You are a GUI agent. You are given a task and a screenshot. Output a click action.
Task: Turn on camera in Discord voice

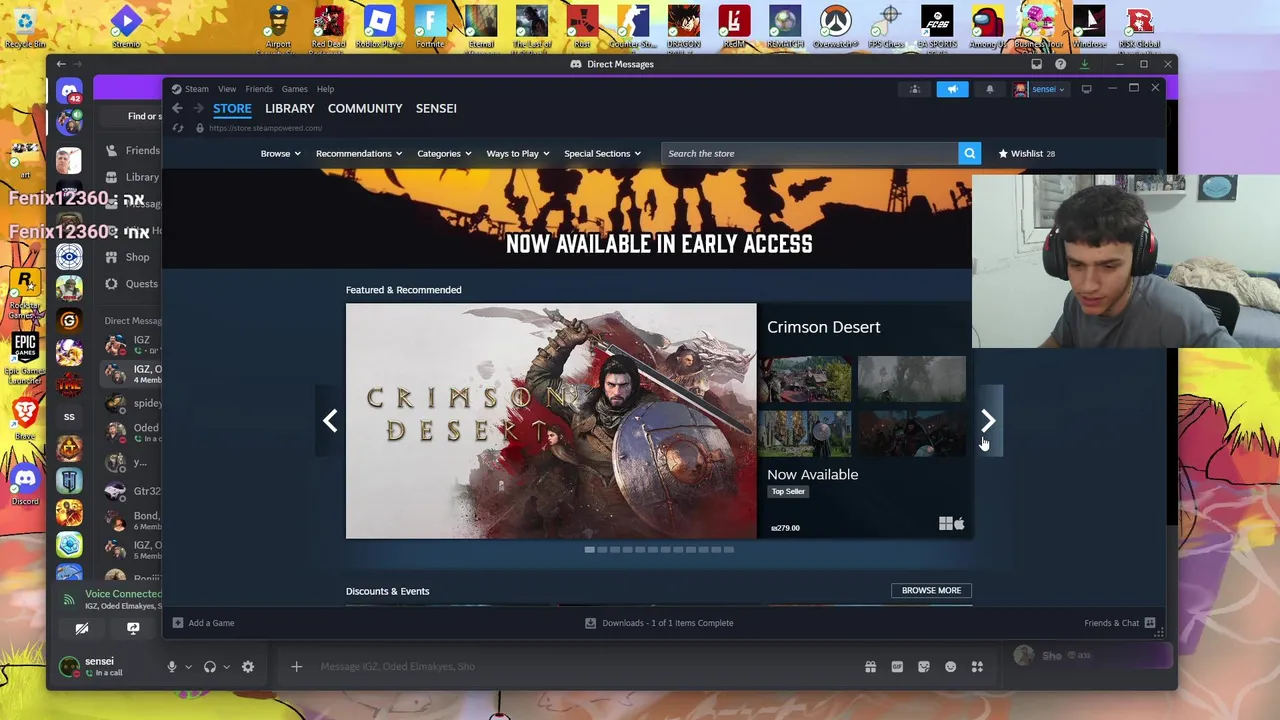[x=82, y=629]
